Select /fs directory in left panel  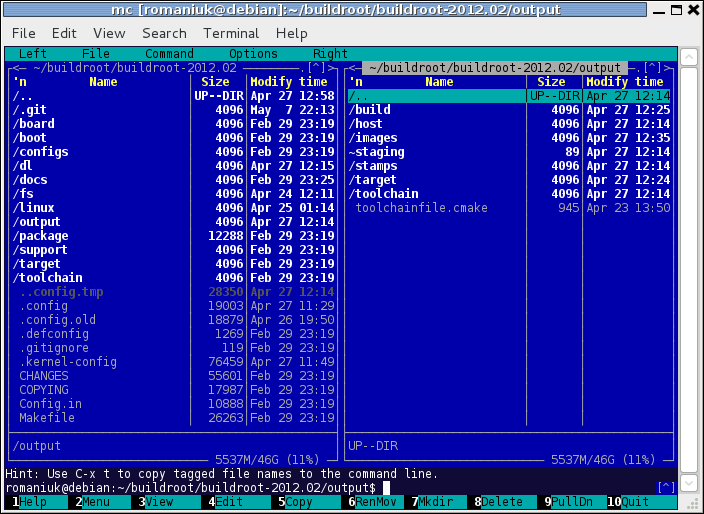point(173,193)
